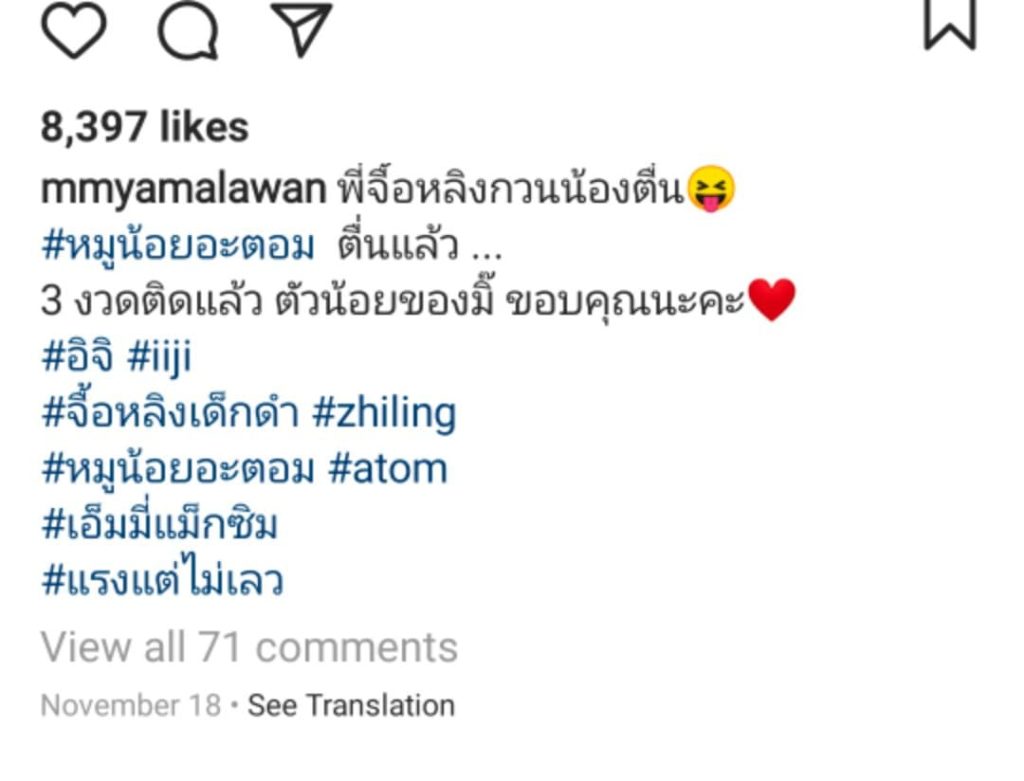The image size is (1024, 781).
Task: Click See Translation link
Action: coord(351,706)
